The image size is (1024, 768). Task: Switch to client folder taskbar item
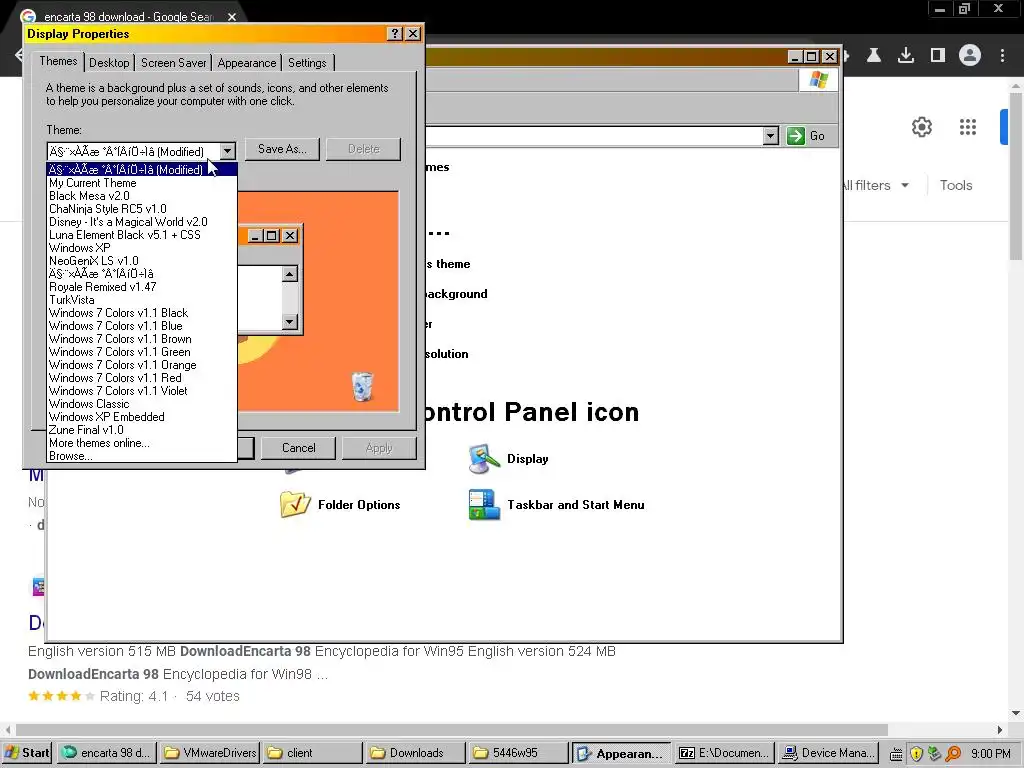pyautogui.click(x=312, y=753)
